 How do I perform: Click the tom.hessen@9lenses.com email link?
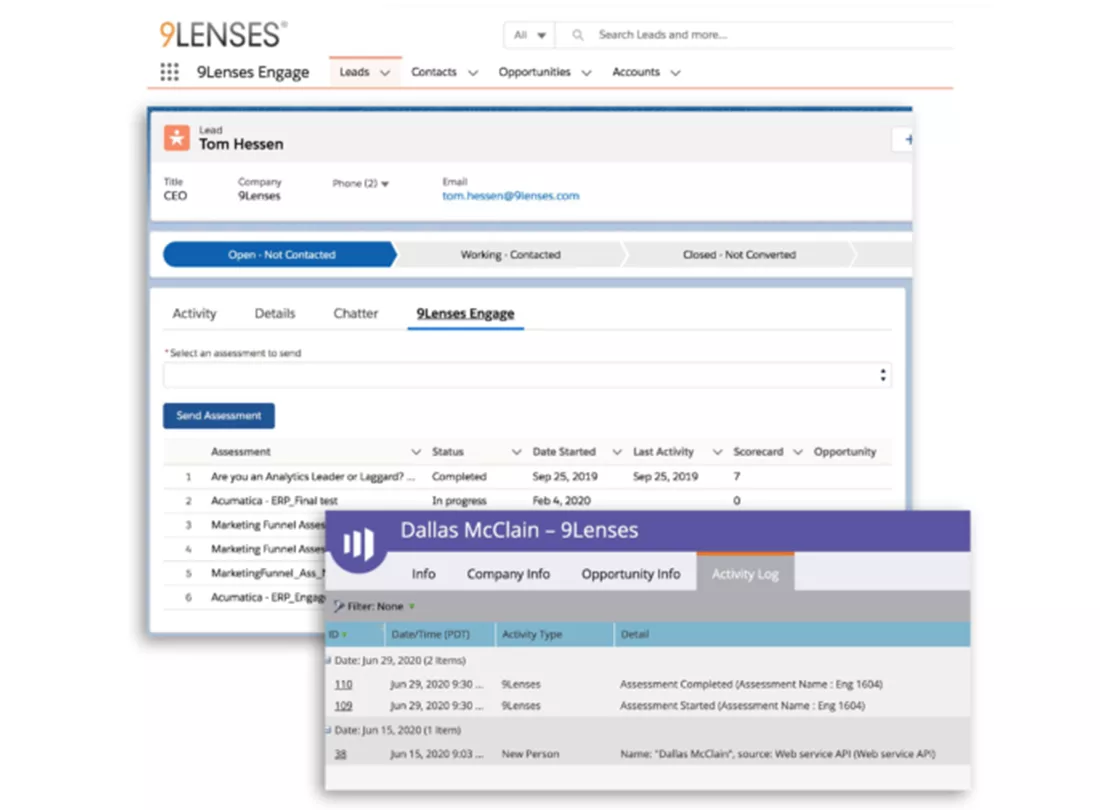pos(511,196)
